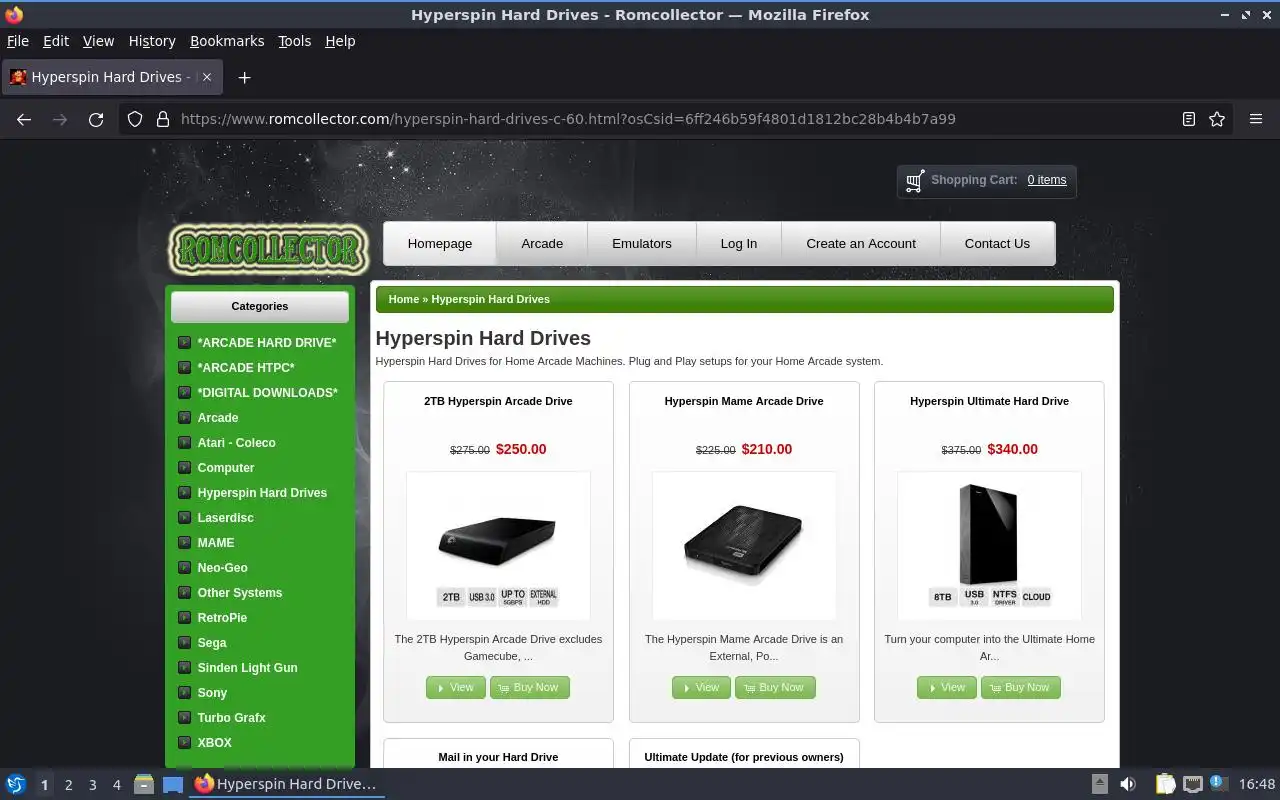Click the show desktop icon in taskbar

[x=173, y=784]
